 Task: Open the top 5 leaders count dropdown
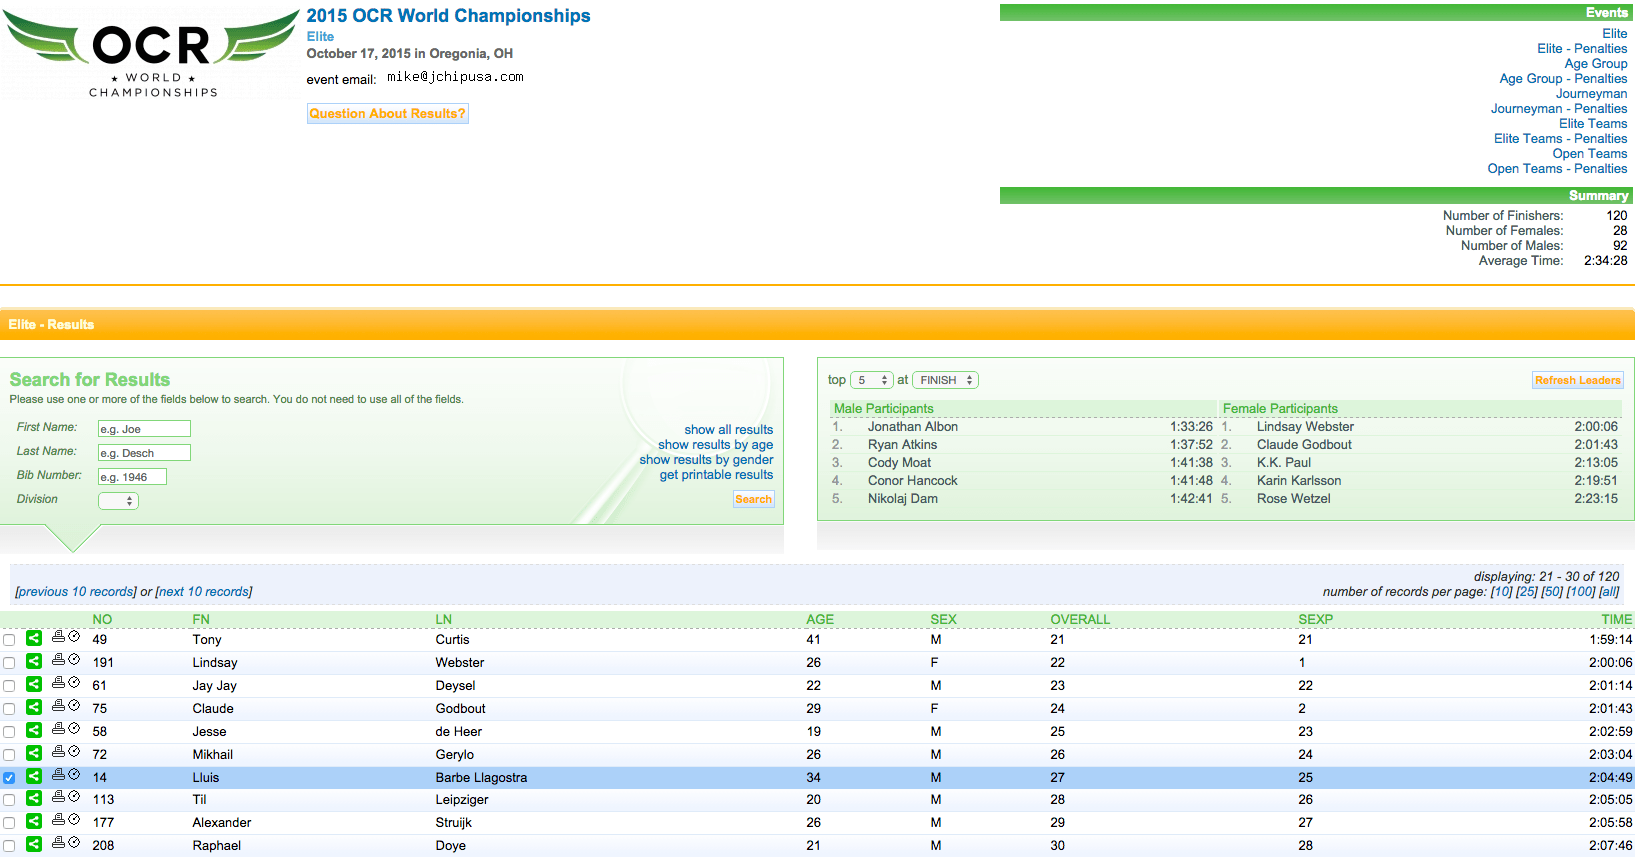(x=871, y=380)
